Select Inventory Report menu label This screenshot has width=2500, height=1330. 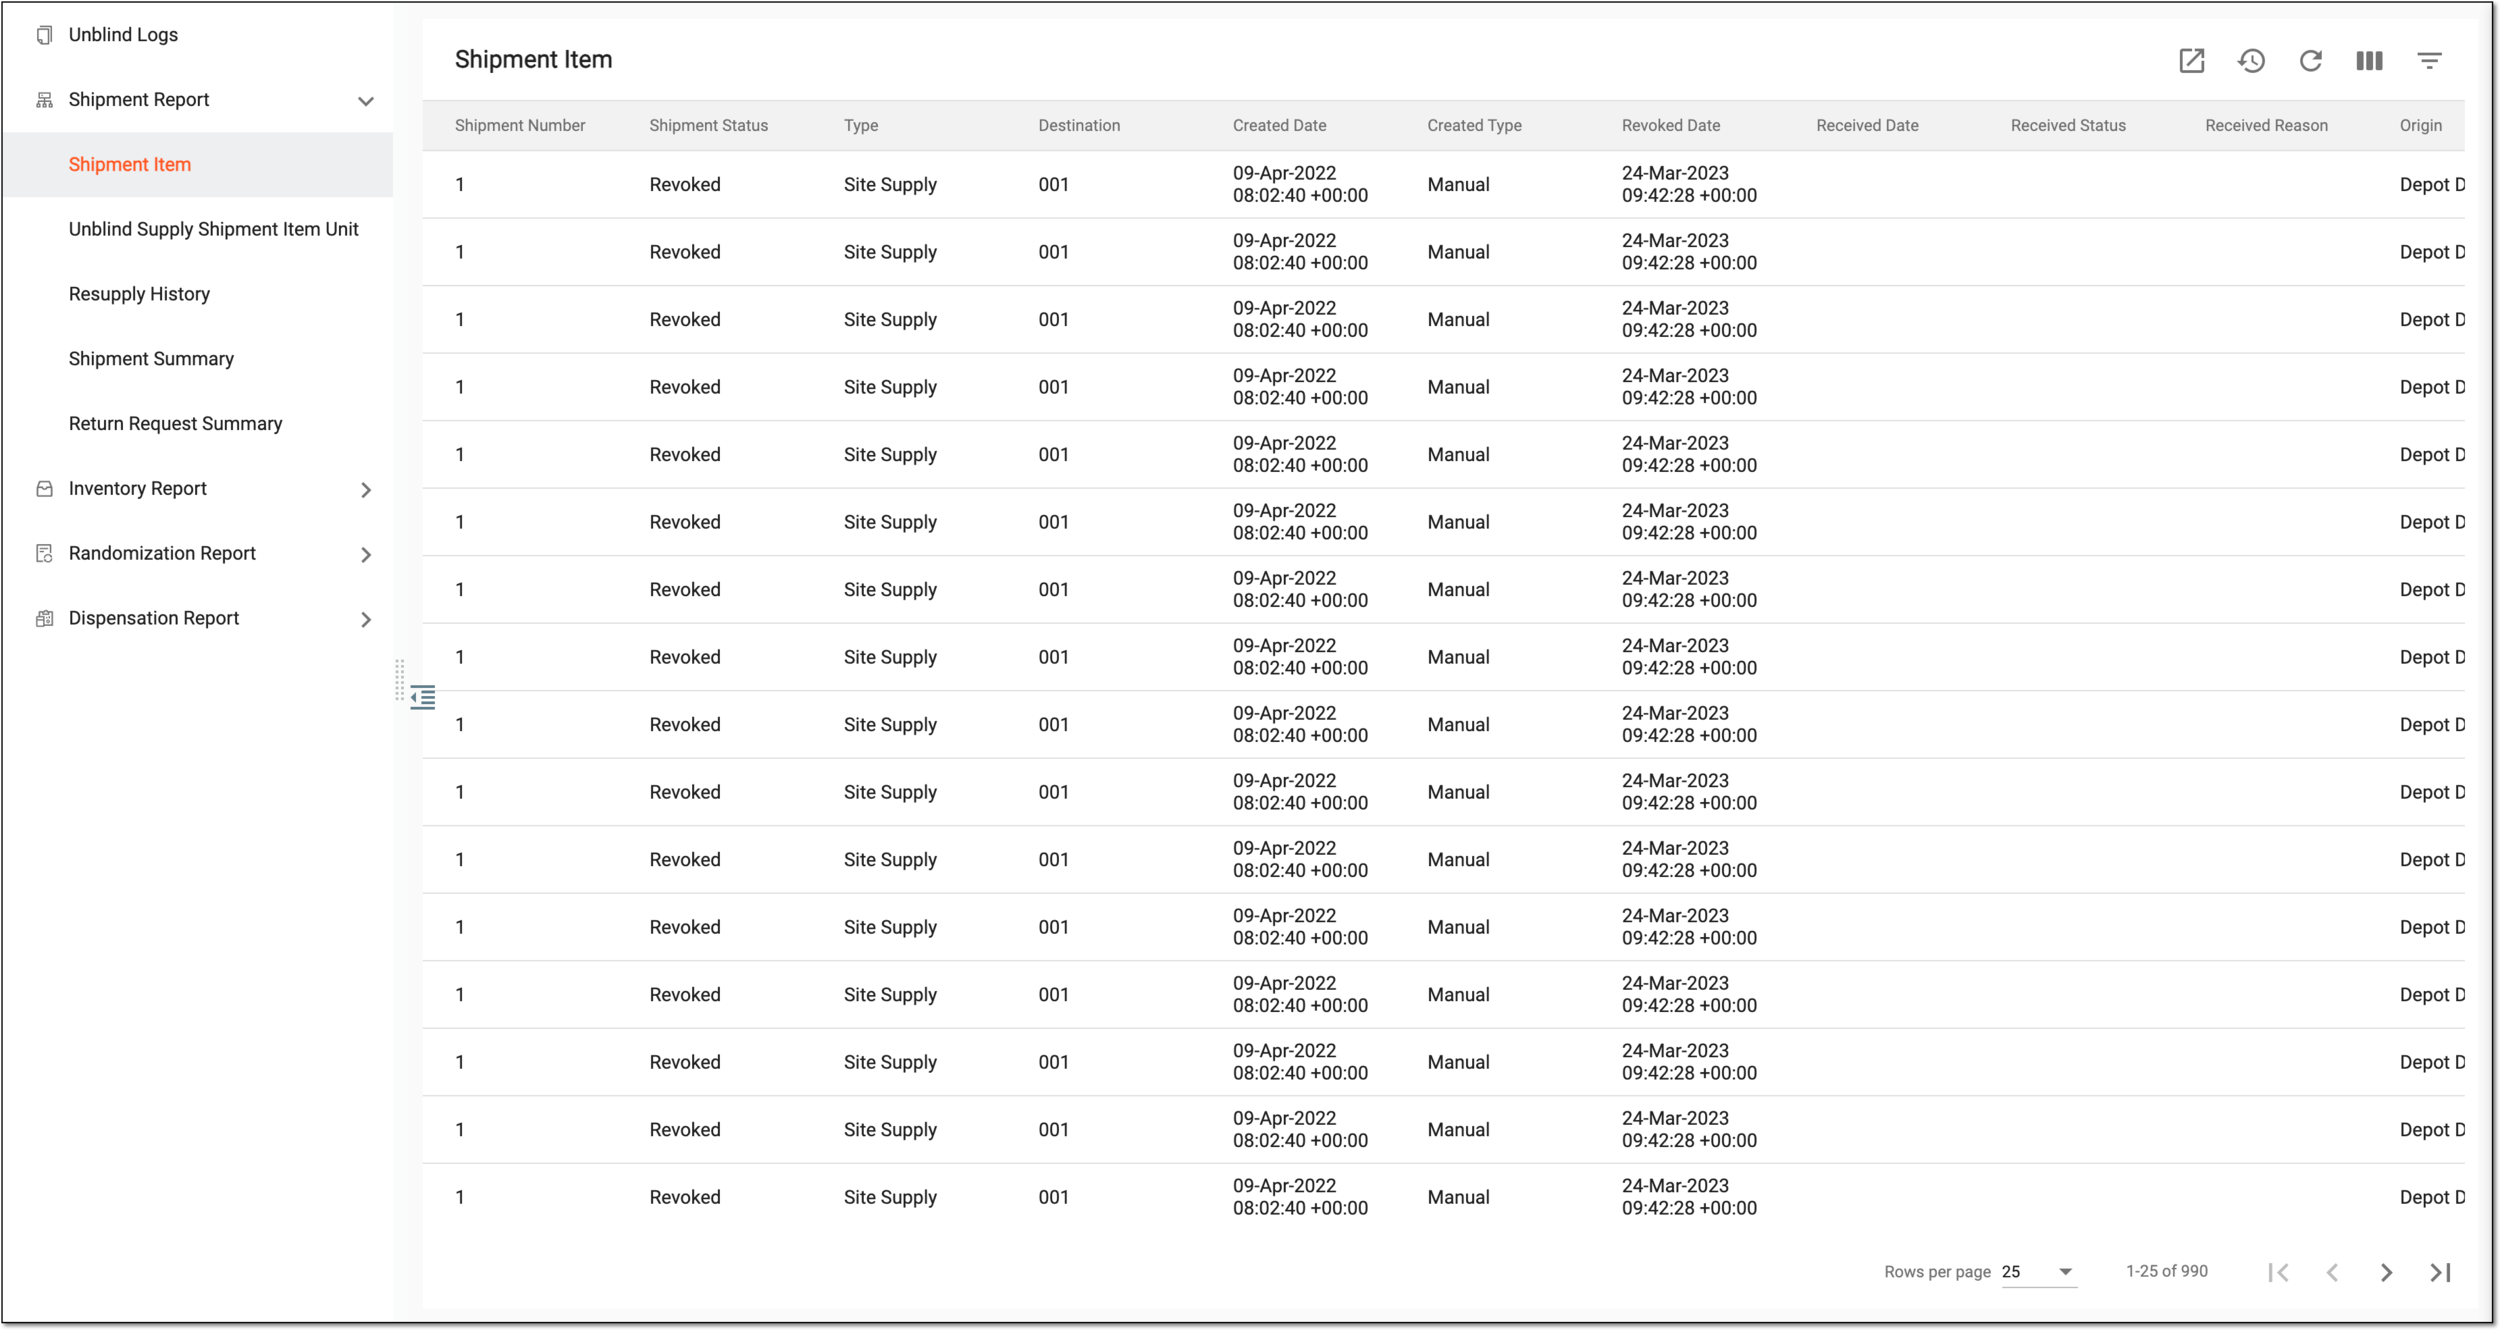click(137, 489)
